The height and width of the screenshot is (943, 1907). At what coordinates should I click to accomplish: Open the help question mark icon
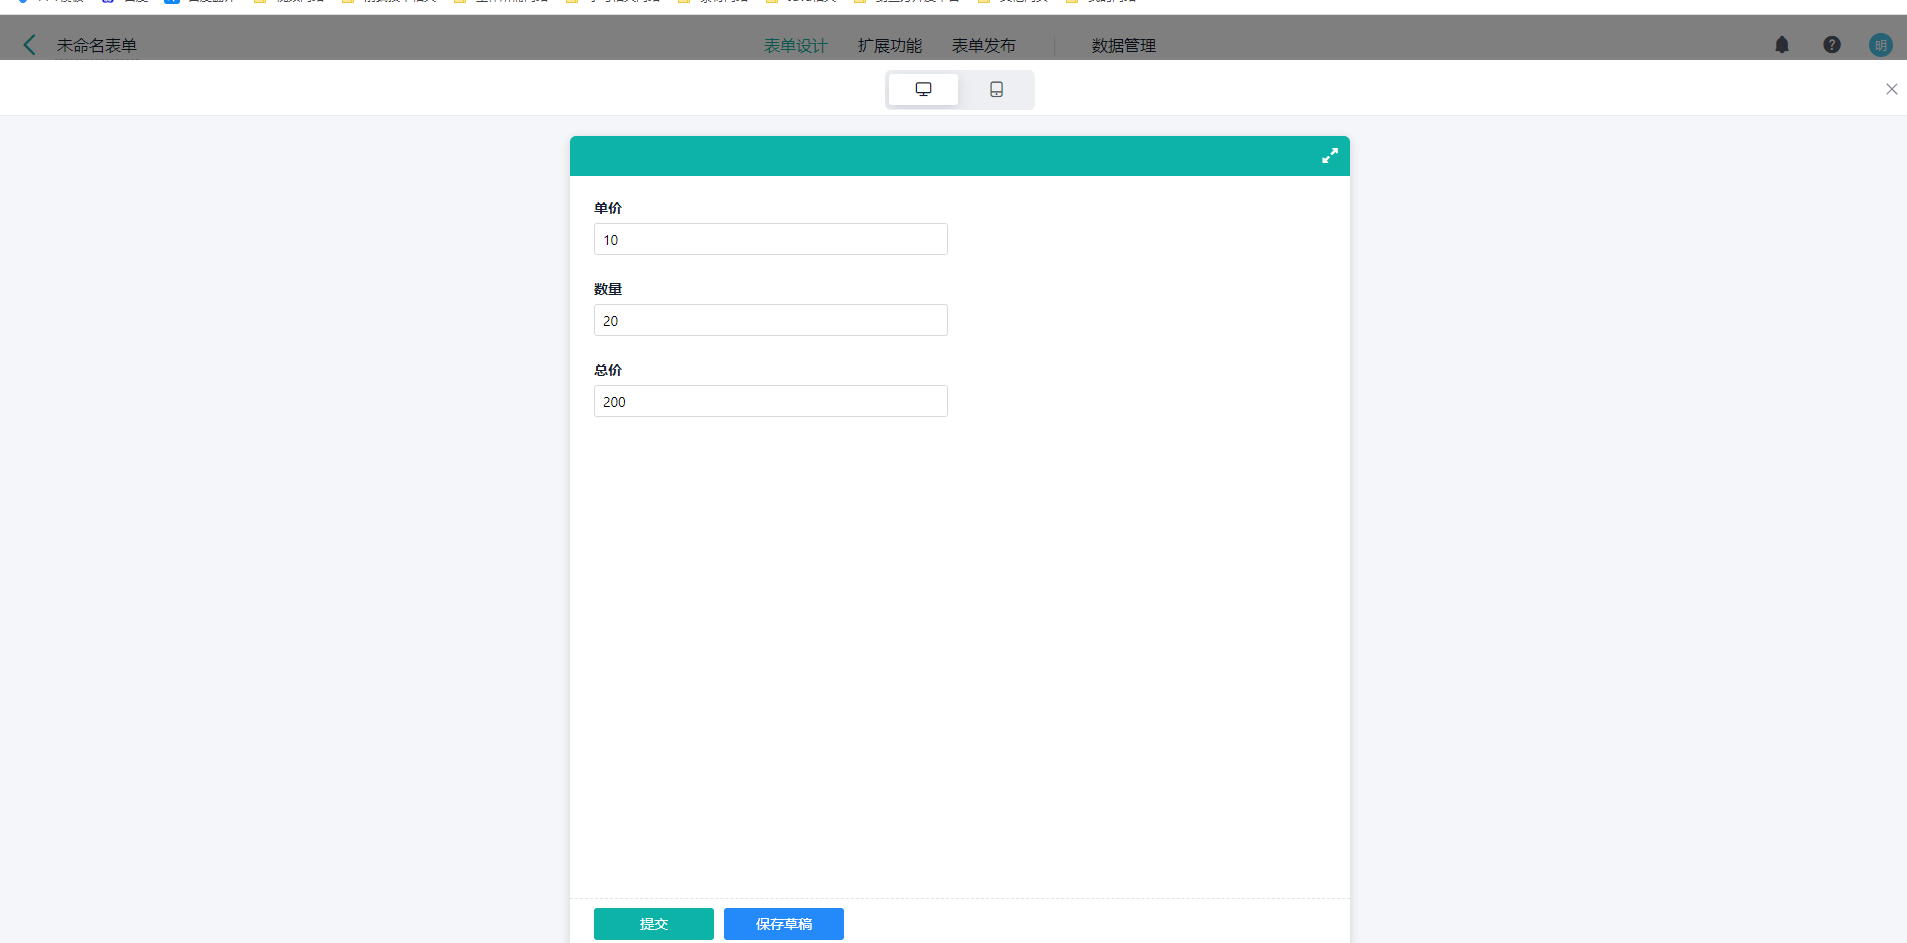[x=1832, y=45]
